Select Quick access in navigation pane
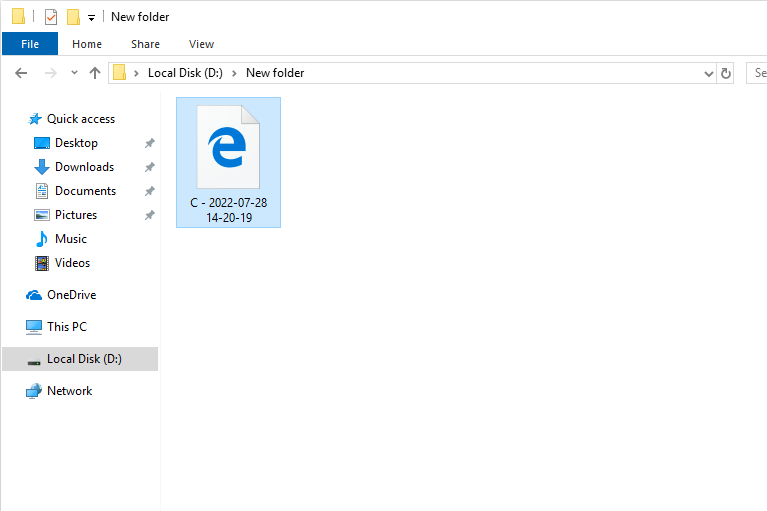The image size is (767, 511). tap(81, 119)
